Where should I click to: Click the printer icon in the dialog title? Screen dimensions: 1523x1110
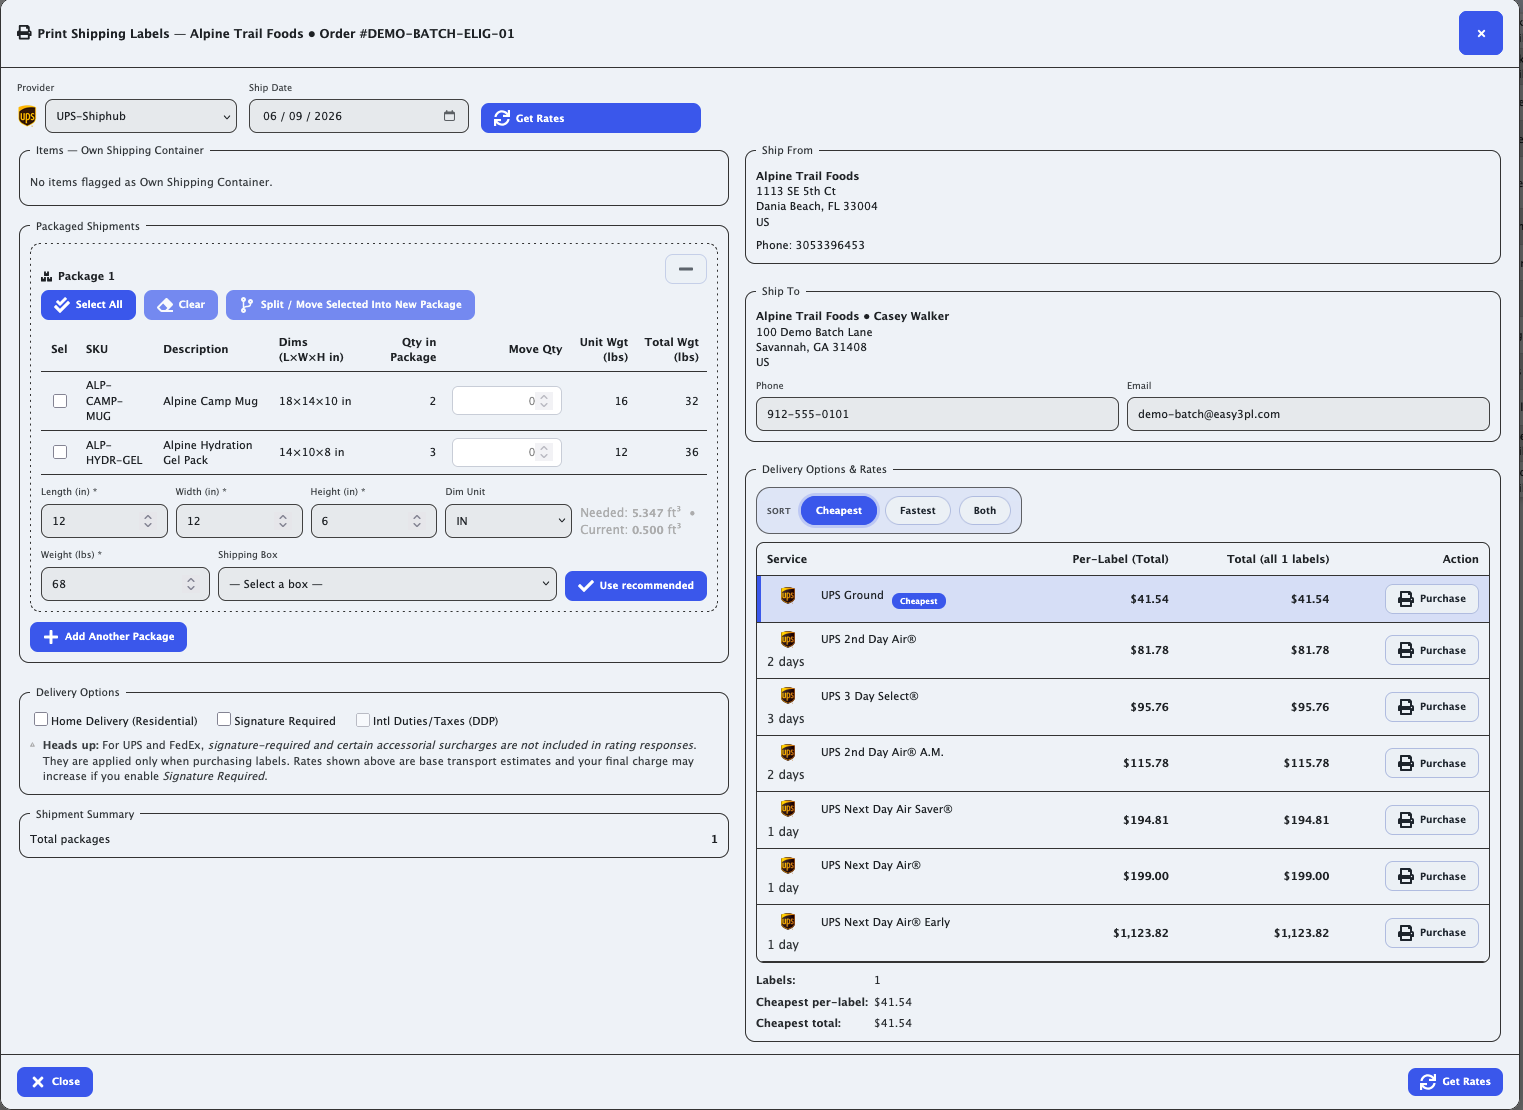tap(24, 33)
